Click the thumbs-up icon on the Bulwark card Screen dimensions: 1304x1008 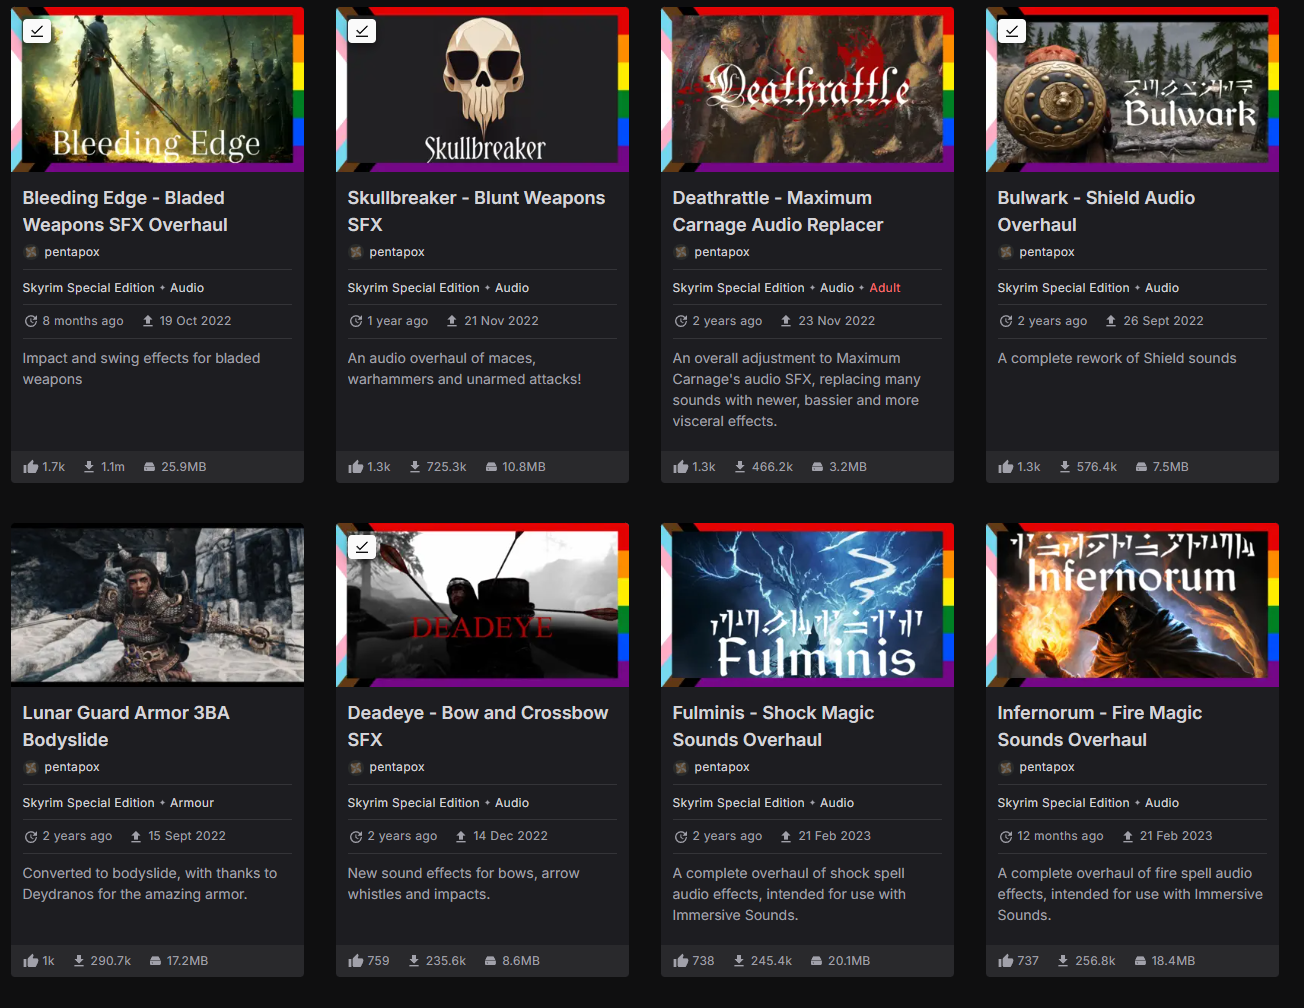pos(1006,467)
